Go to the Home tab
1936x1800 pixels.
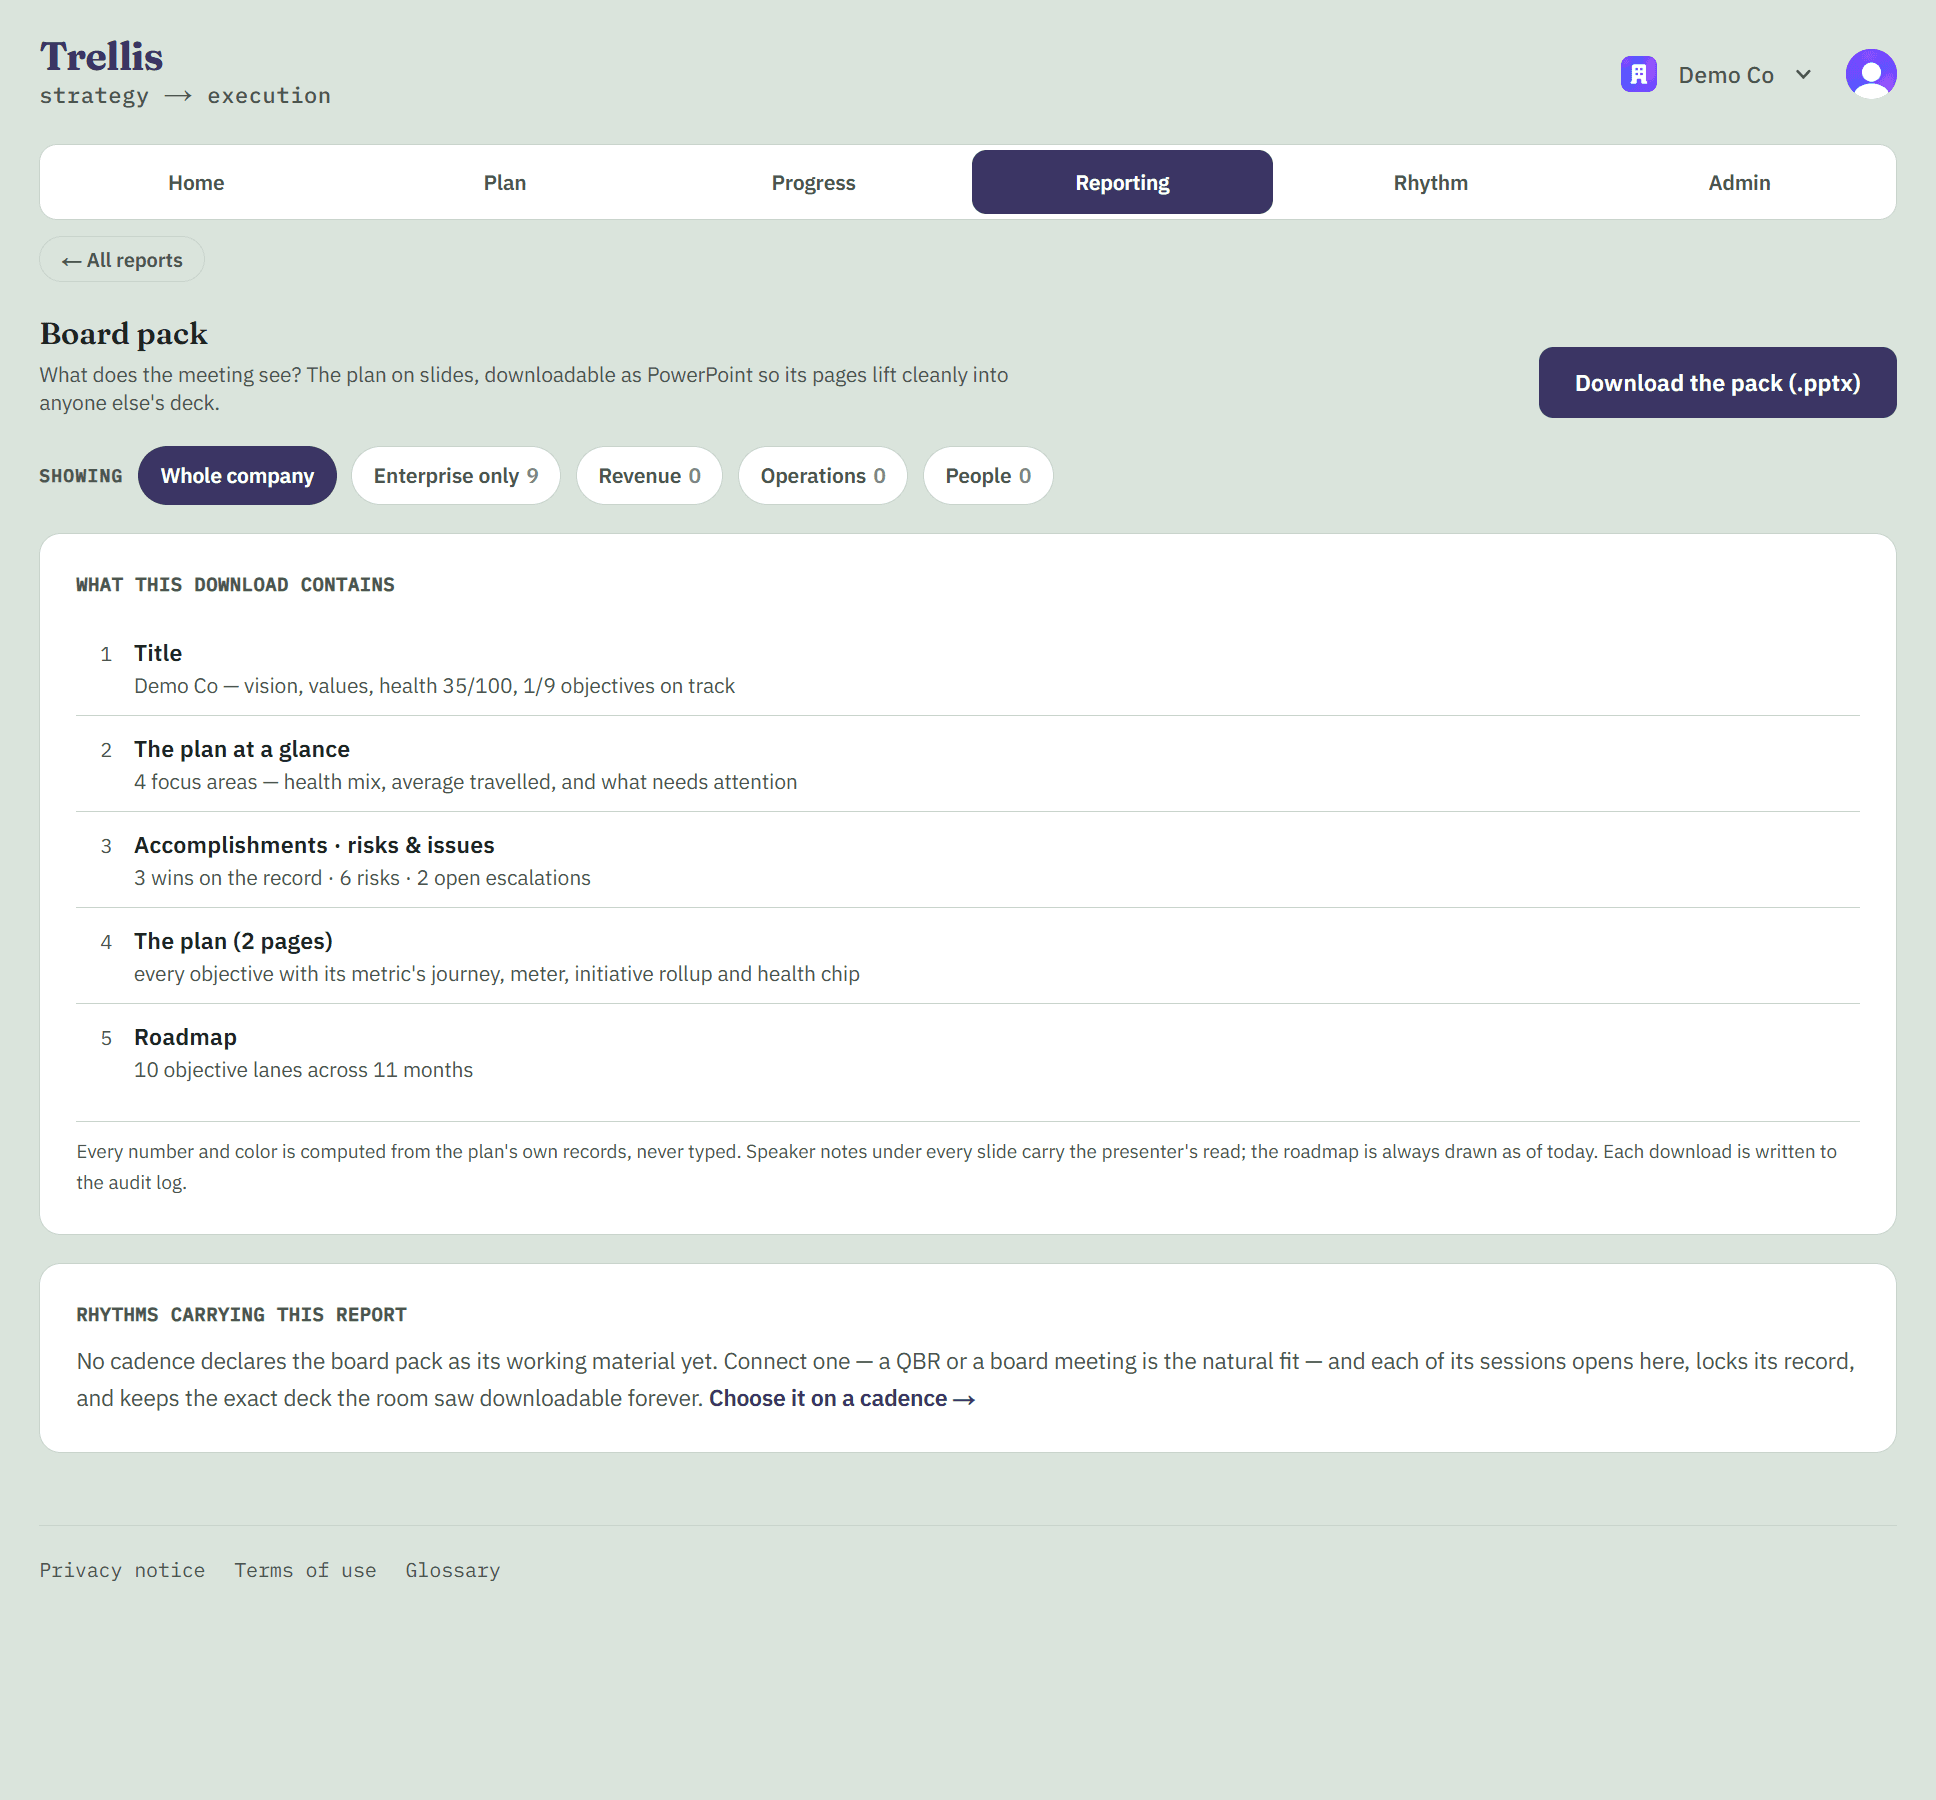pos(196,182)
